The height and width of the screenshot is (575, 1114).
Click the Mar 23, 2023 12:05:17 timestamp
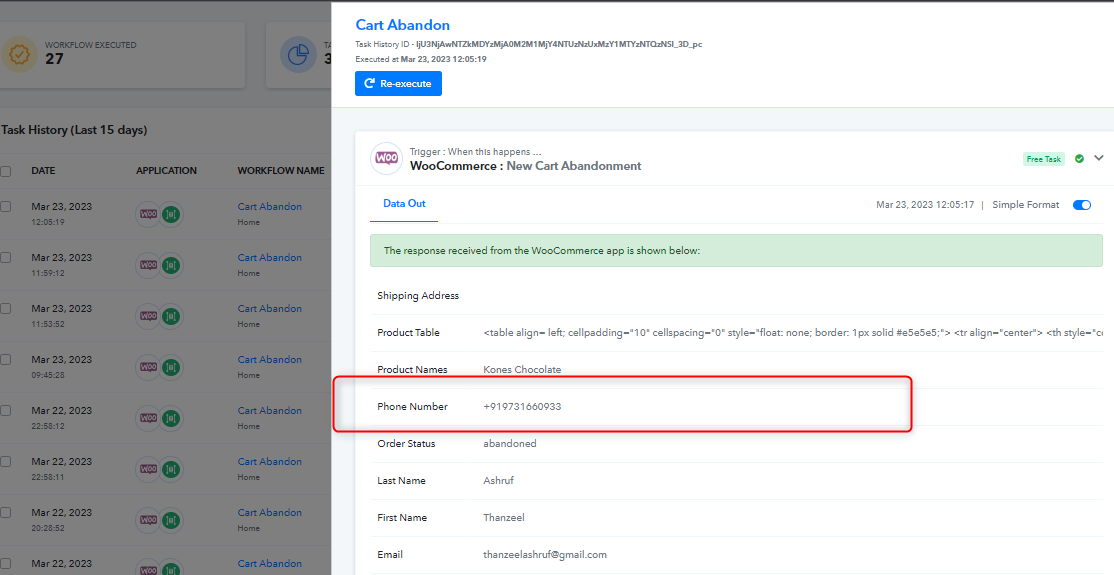click(925, 205)
